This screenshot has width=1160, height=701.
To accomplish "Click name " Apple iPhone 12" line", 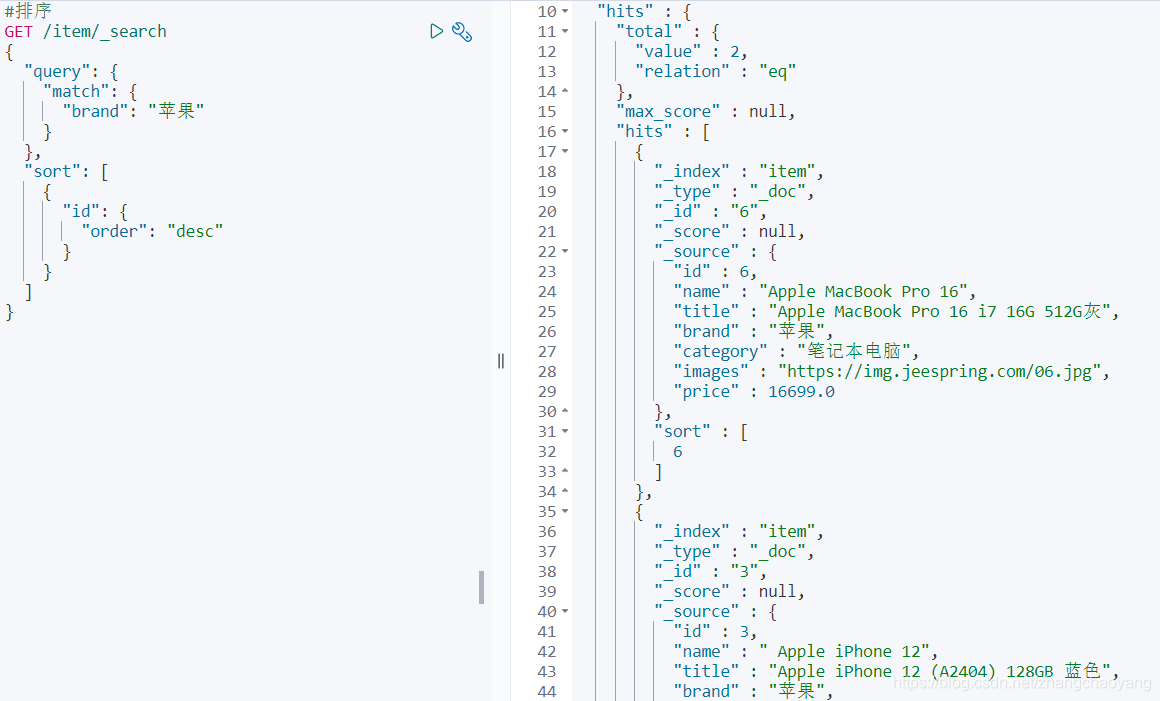I will point(806,651).
